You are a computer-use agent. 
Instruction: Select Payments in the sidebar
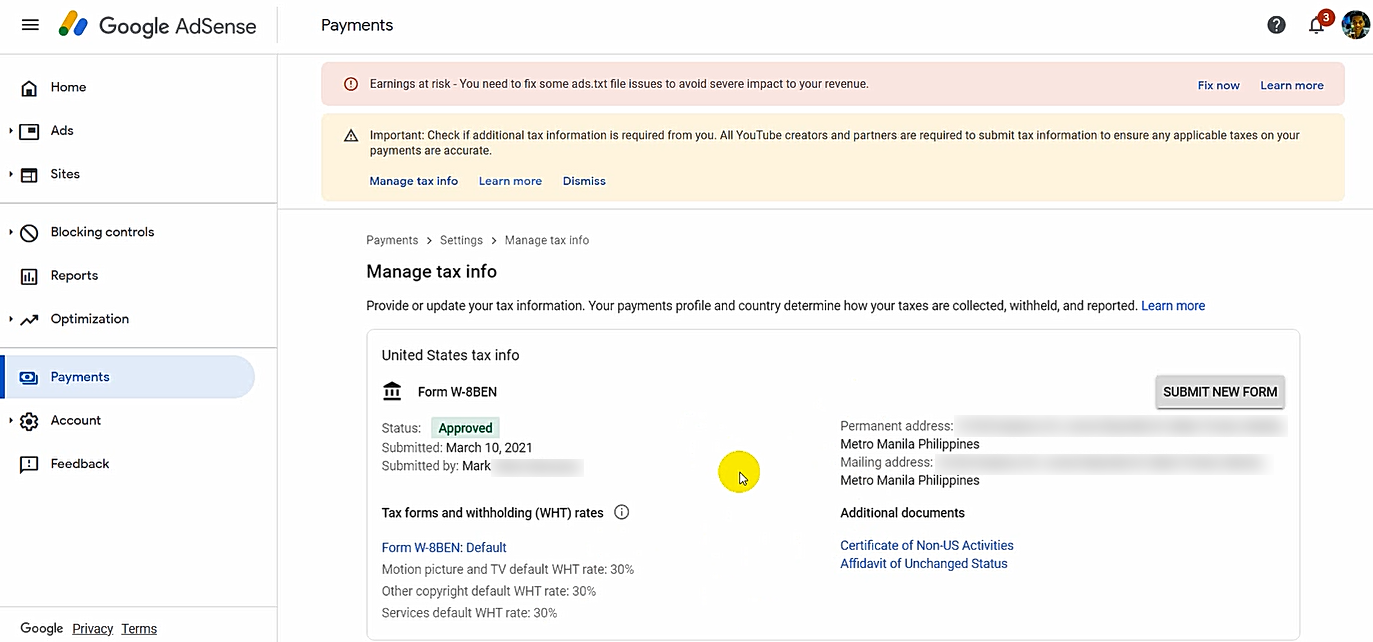point(80,377)
